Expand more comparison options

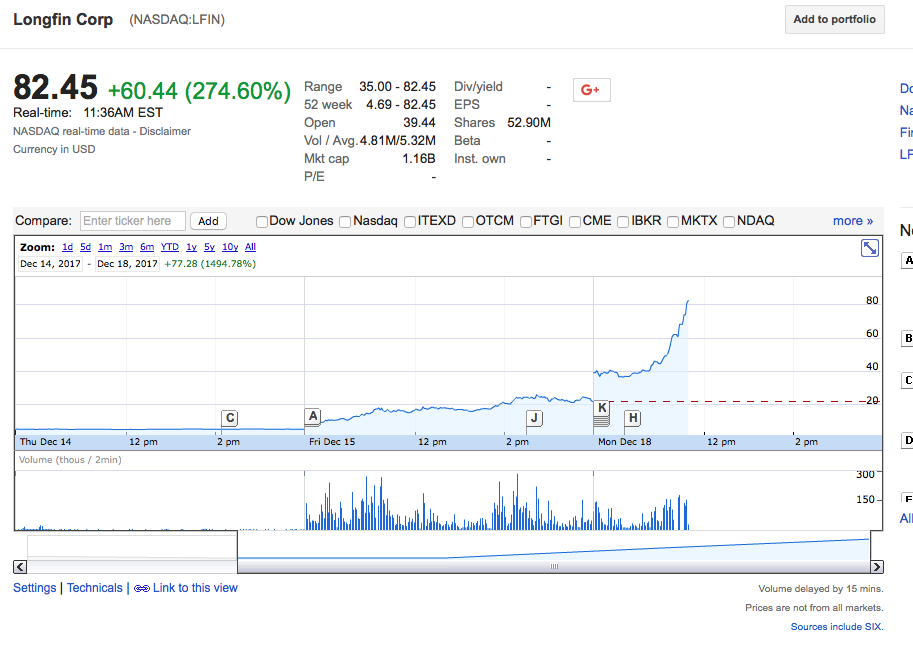click(852, 221)
